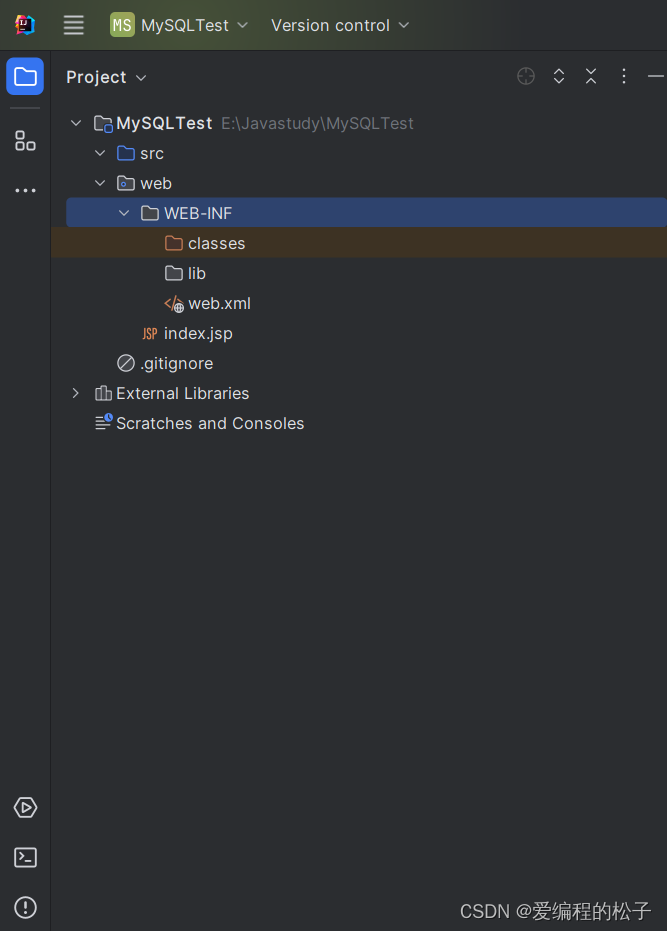The image size is (667, 931).
Task: Select the classes folder
Action: [359, 243]
